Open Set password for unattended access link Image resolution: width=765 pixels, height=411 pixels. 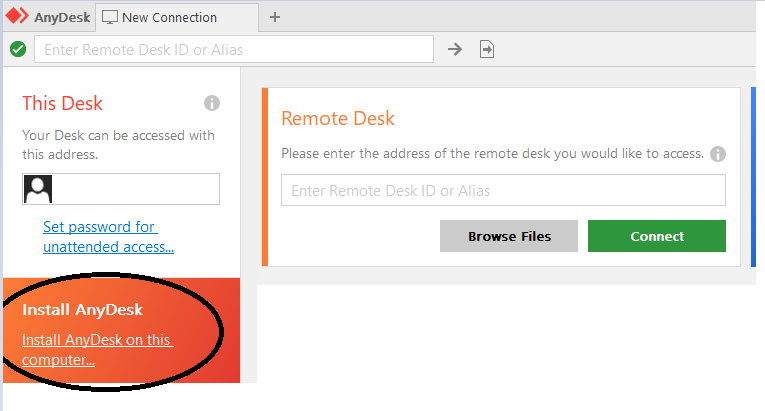click(108, 237)
